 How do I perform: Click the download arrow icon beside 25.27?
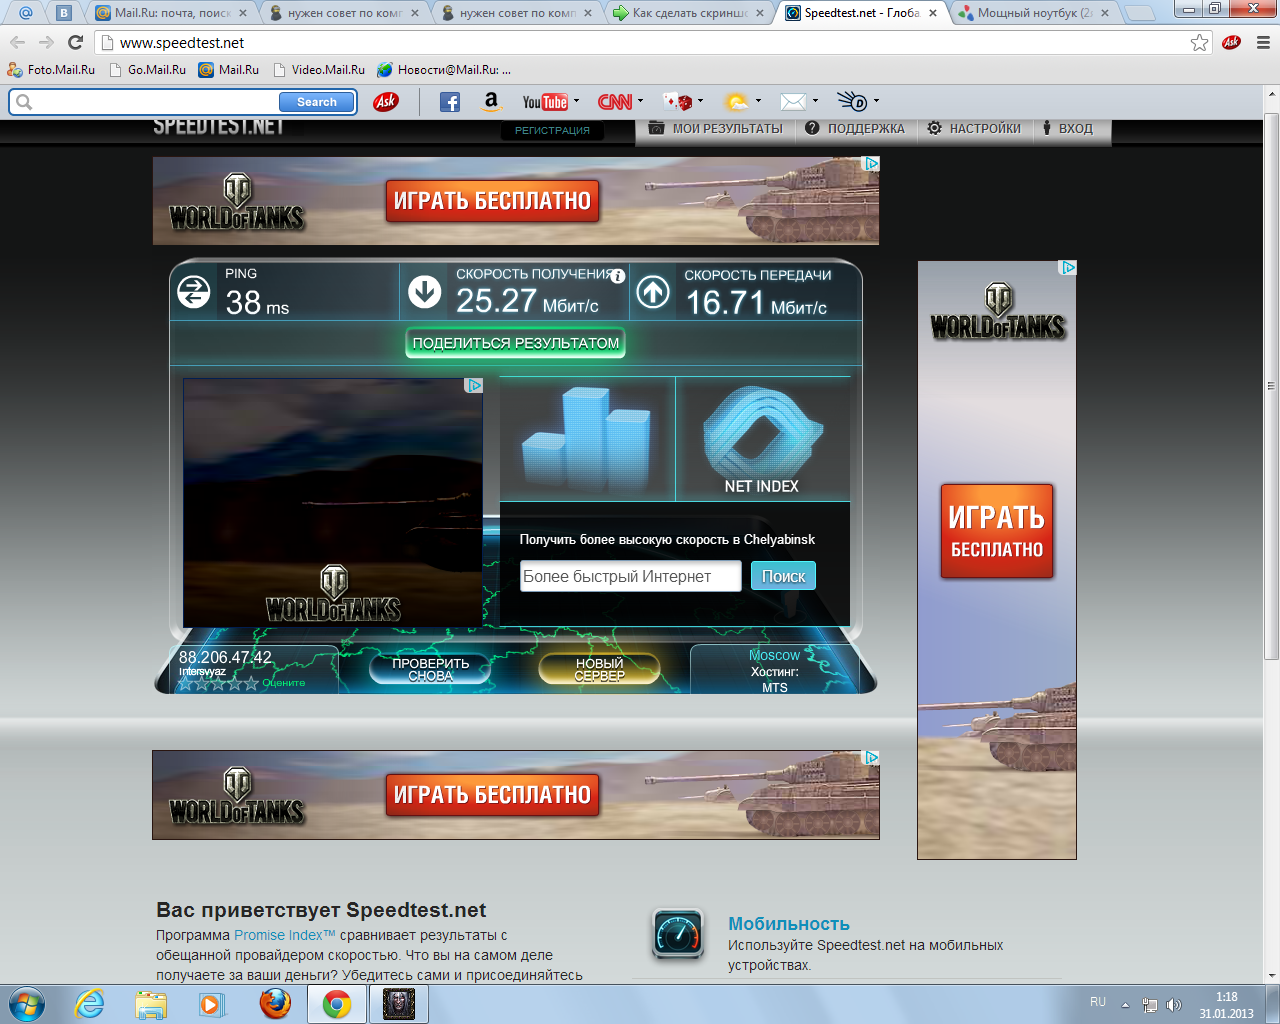click(x=425, y=292)
